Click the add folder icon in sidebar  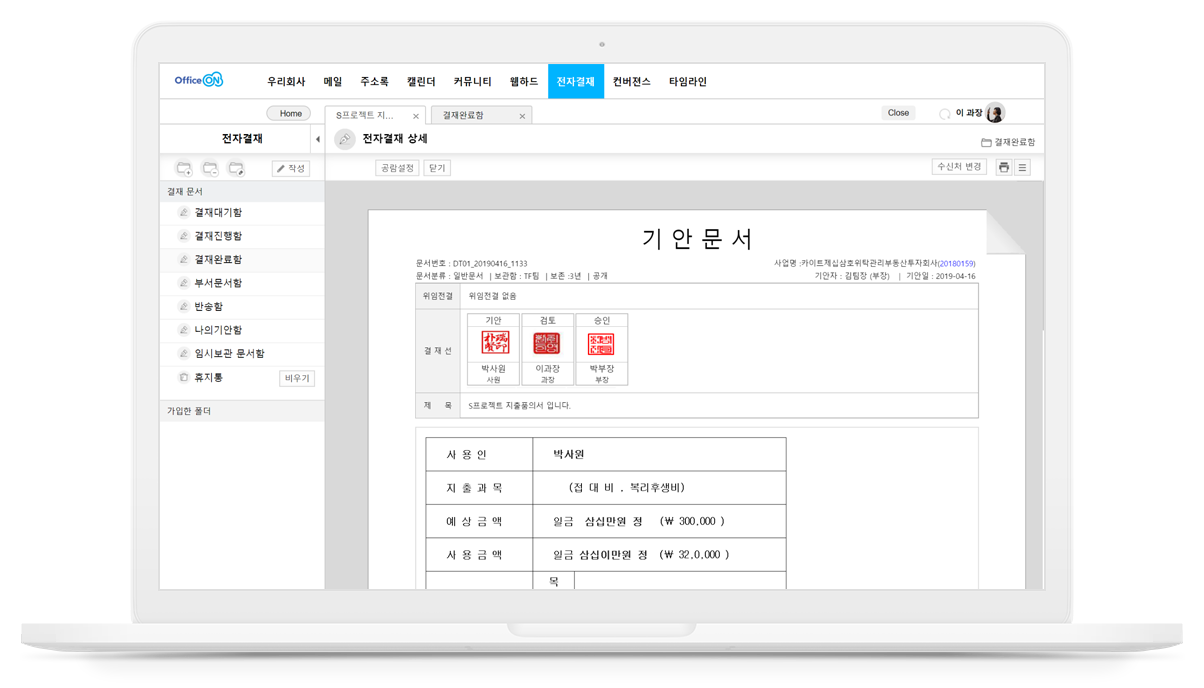click(184, 169)
